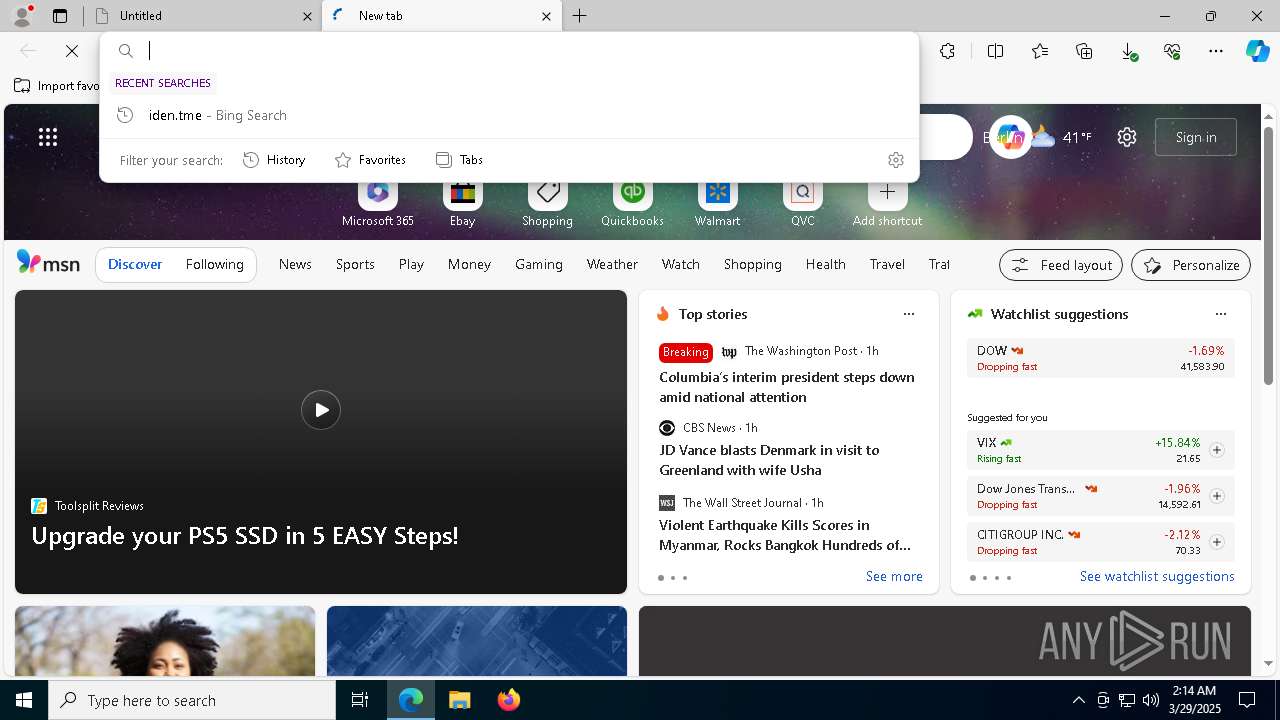Image resolution: width=1280 pixels, height=720 pixels.
Task: Click the taskbar search box
Action: [192, 700]
